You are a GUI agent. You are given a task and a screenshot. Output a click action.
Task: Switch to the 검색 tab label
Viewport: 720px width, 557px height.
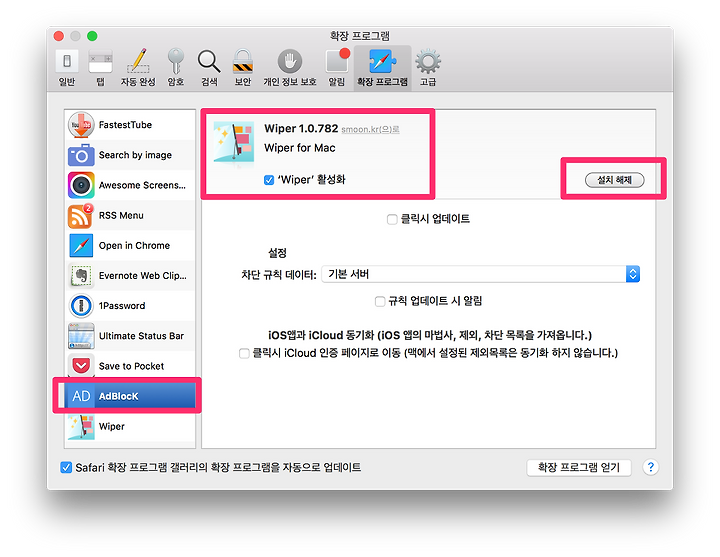tap(209, 82)
